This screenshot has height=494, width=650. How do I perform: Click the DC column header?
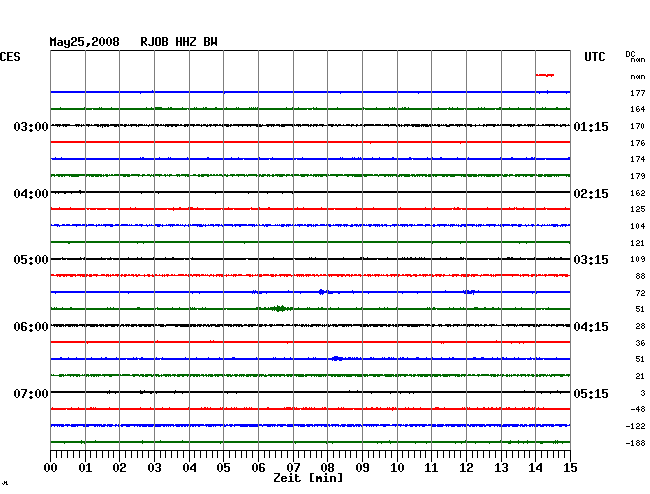630,54
